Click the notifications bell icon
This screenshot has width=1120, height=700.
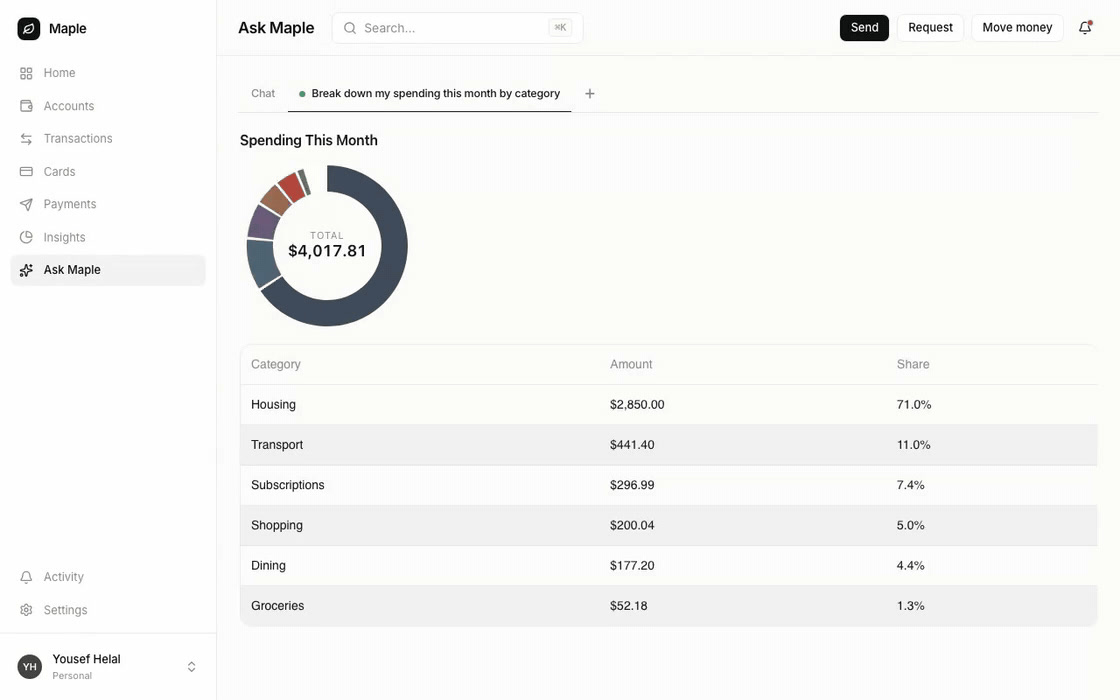tap(1085, 27)
